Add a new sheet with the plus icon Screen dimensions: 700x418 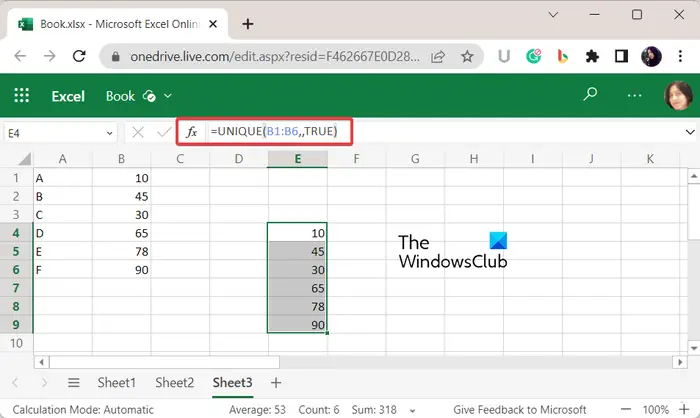pyautogui.click(x=276, y=383)
